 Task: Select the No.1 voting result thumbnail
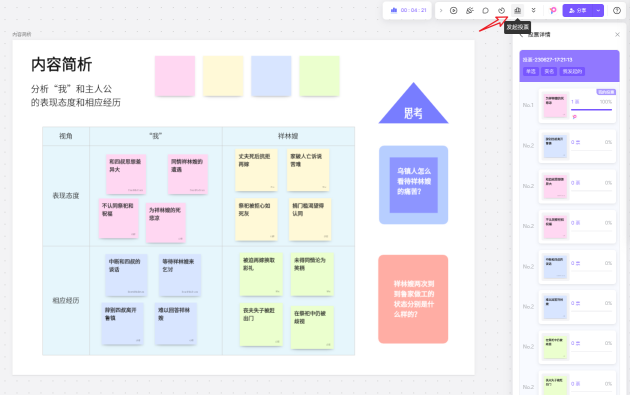pos(555,106)
